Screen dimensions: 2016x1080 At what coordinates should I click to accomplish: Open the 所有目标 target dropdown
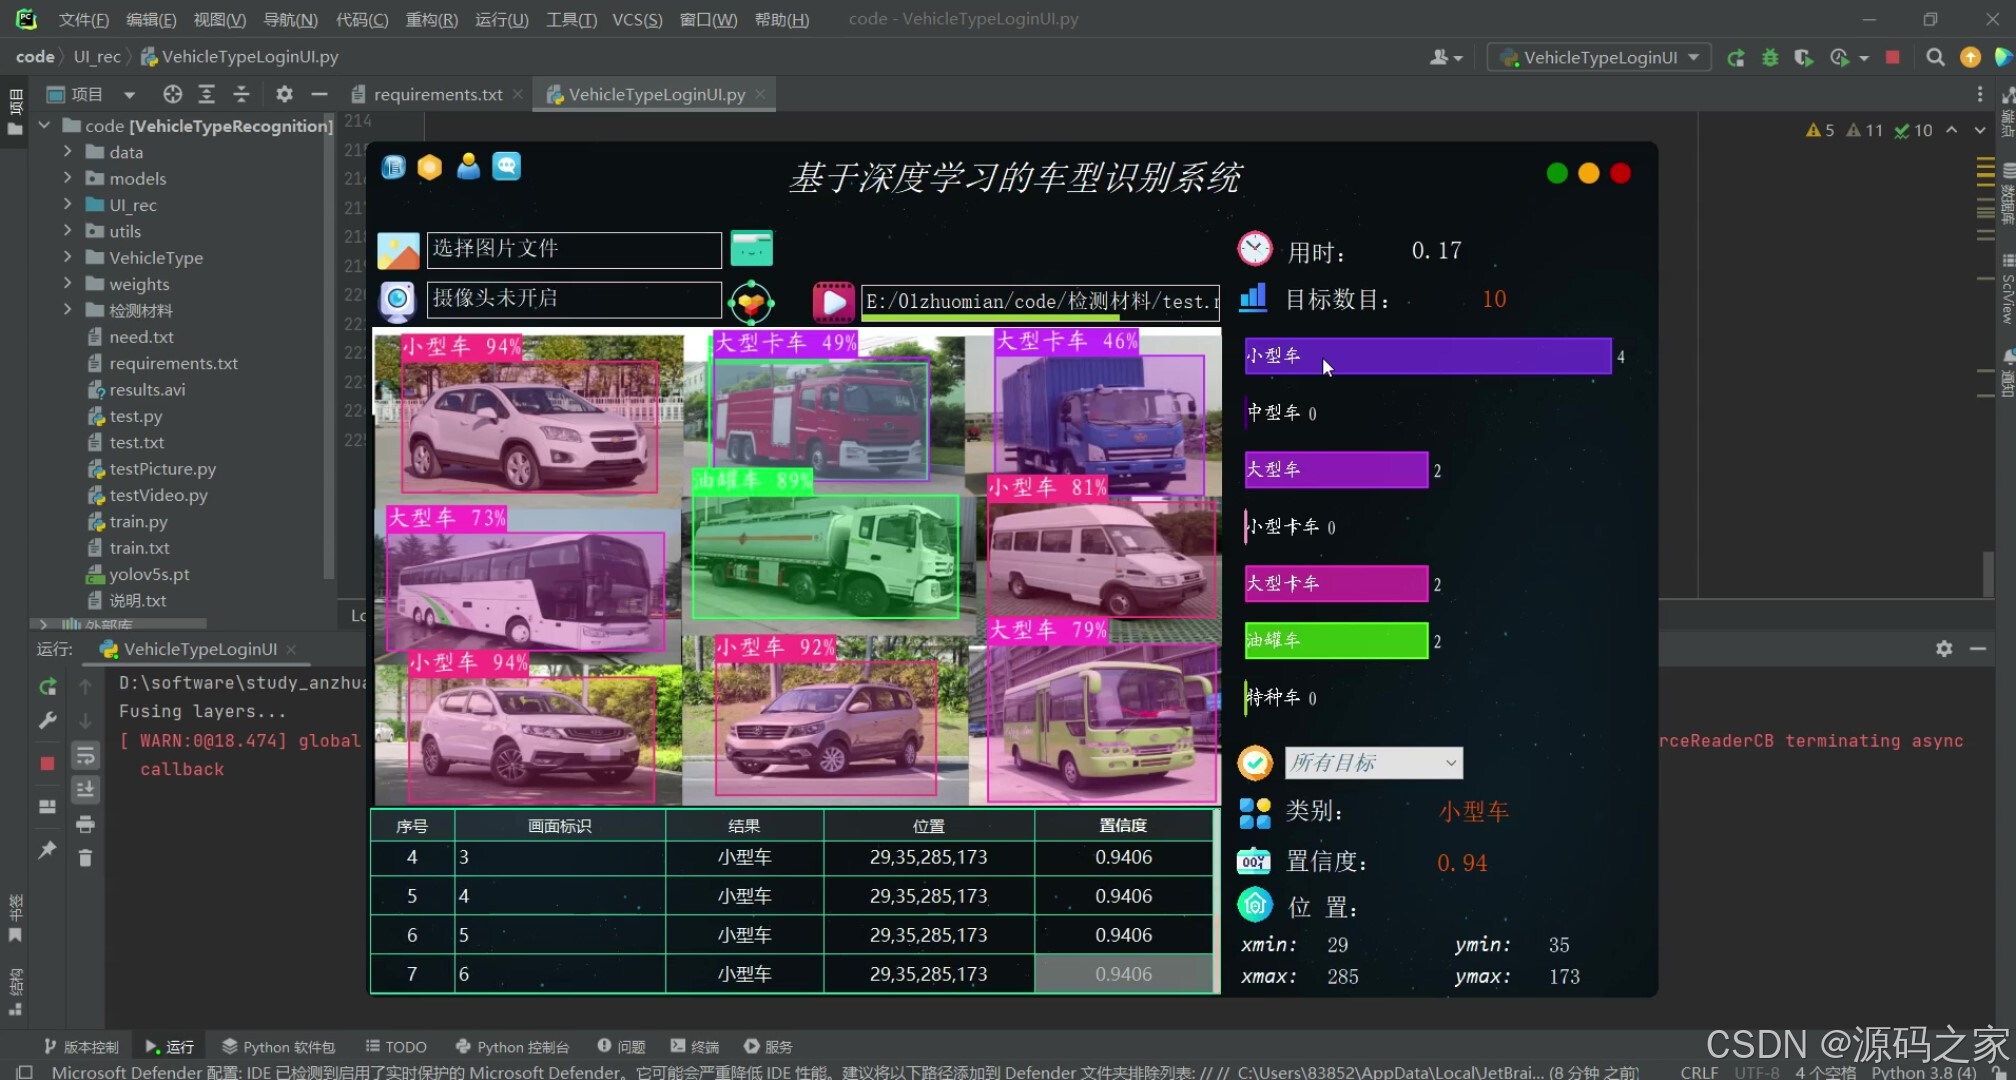(x=1373, y=763)
